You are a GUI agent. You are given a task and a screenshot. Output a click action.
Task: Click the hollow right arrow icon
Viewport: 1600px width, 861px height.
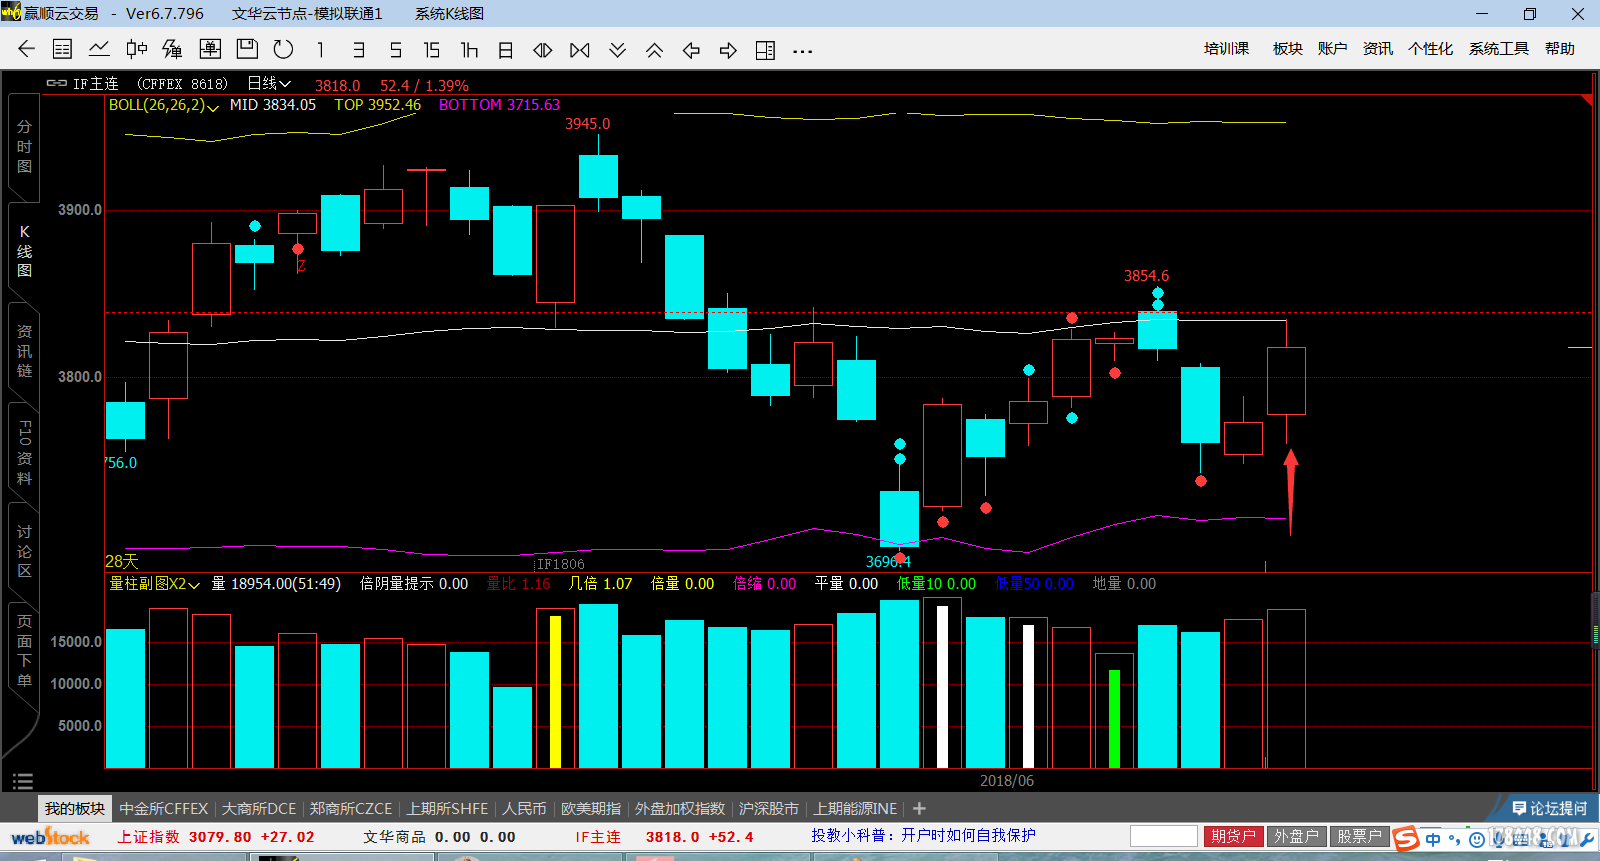click(x=728, y=50)
